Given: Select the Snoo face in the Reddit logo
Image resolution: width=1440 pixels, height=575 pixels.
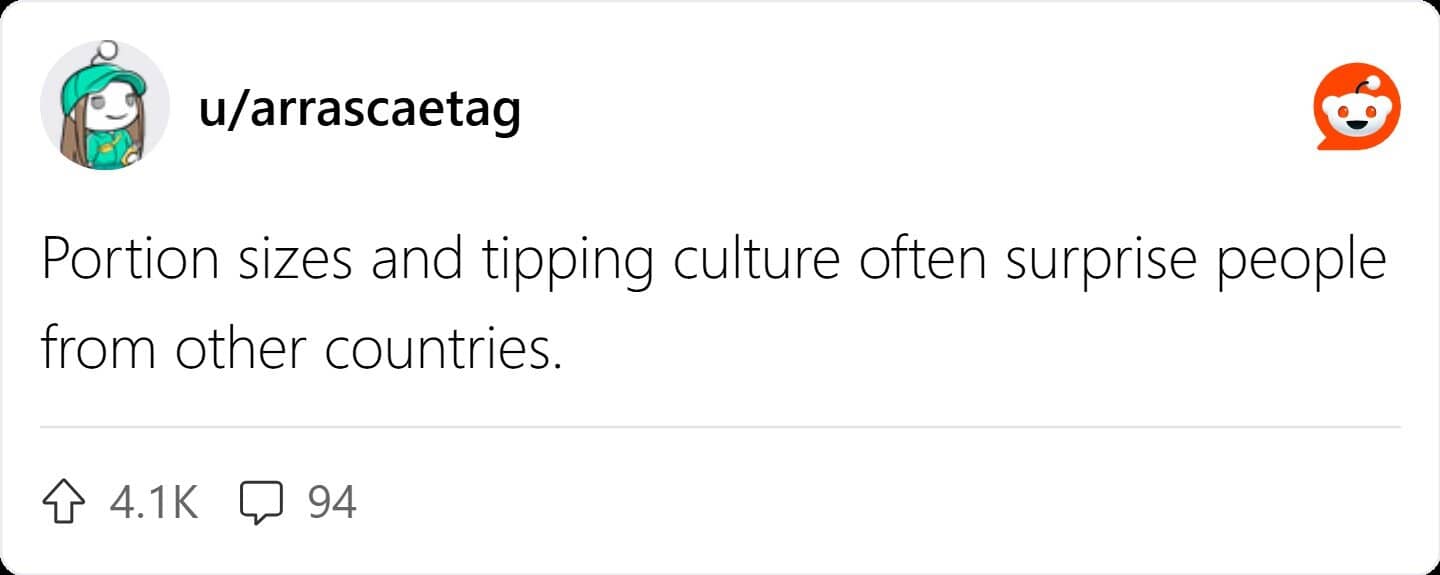Looking at the screenshot, I should coord(1358,113).
